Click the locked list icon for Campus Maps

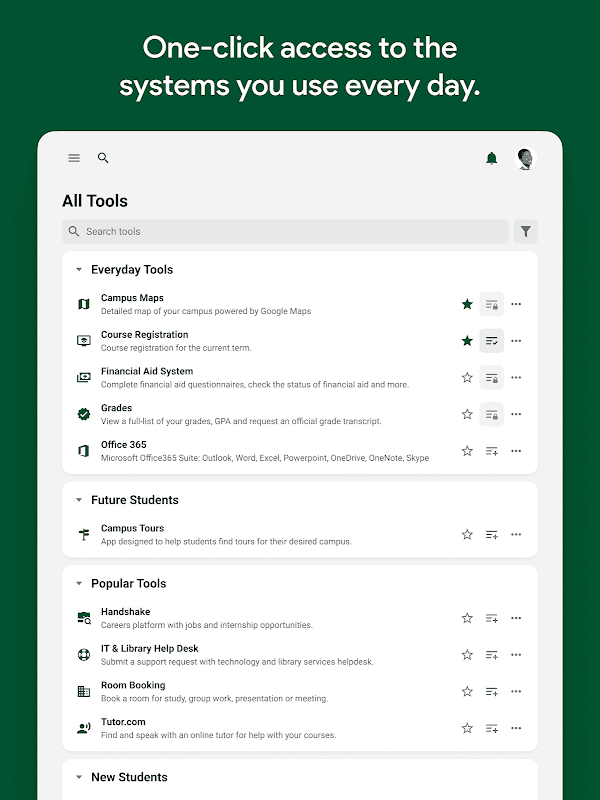(x=491, y=304)
